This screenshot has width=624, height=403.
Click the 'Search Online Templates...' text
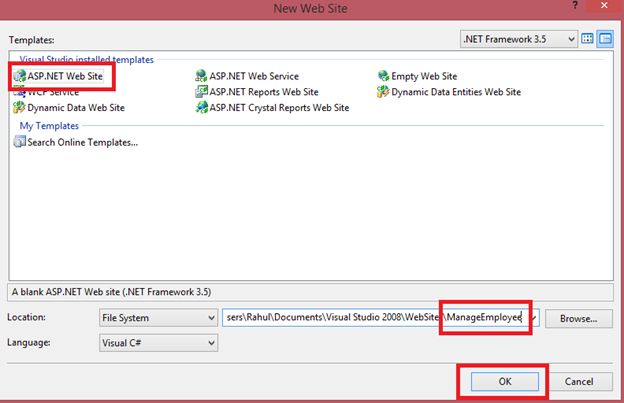coord(82,142)
